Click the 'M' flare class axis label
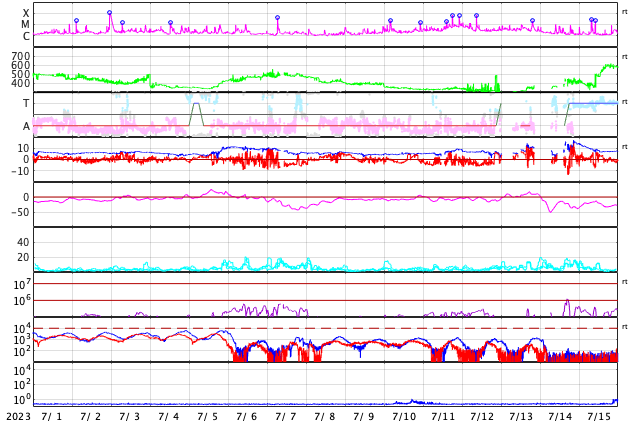Screen dimensions: 634x424 [x=25, y=25]
